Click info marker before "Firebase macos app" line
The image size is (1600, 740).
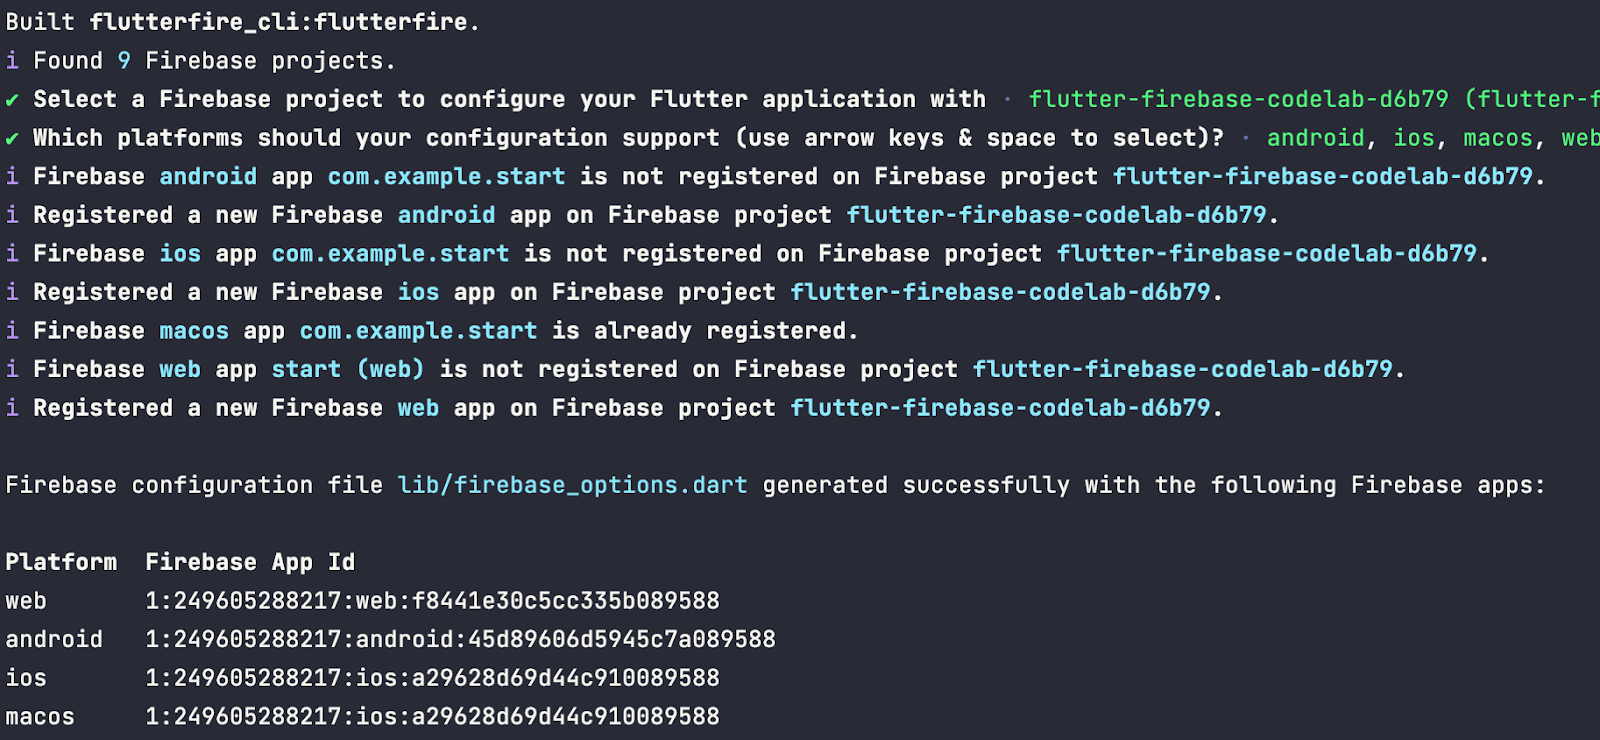12,331
